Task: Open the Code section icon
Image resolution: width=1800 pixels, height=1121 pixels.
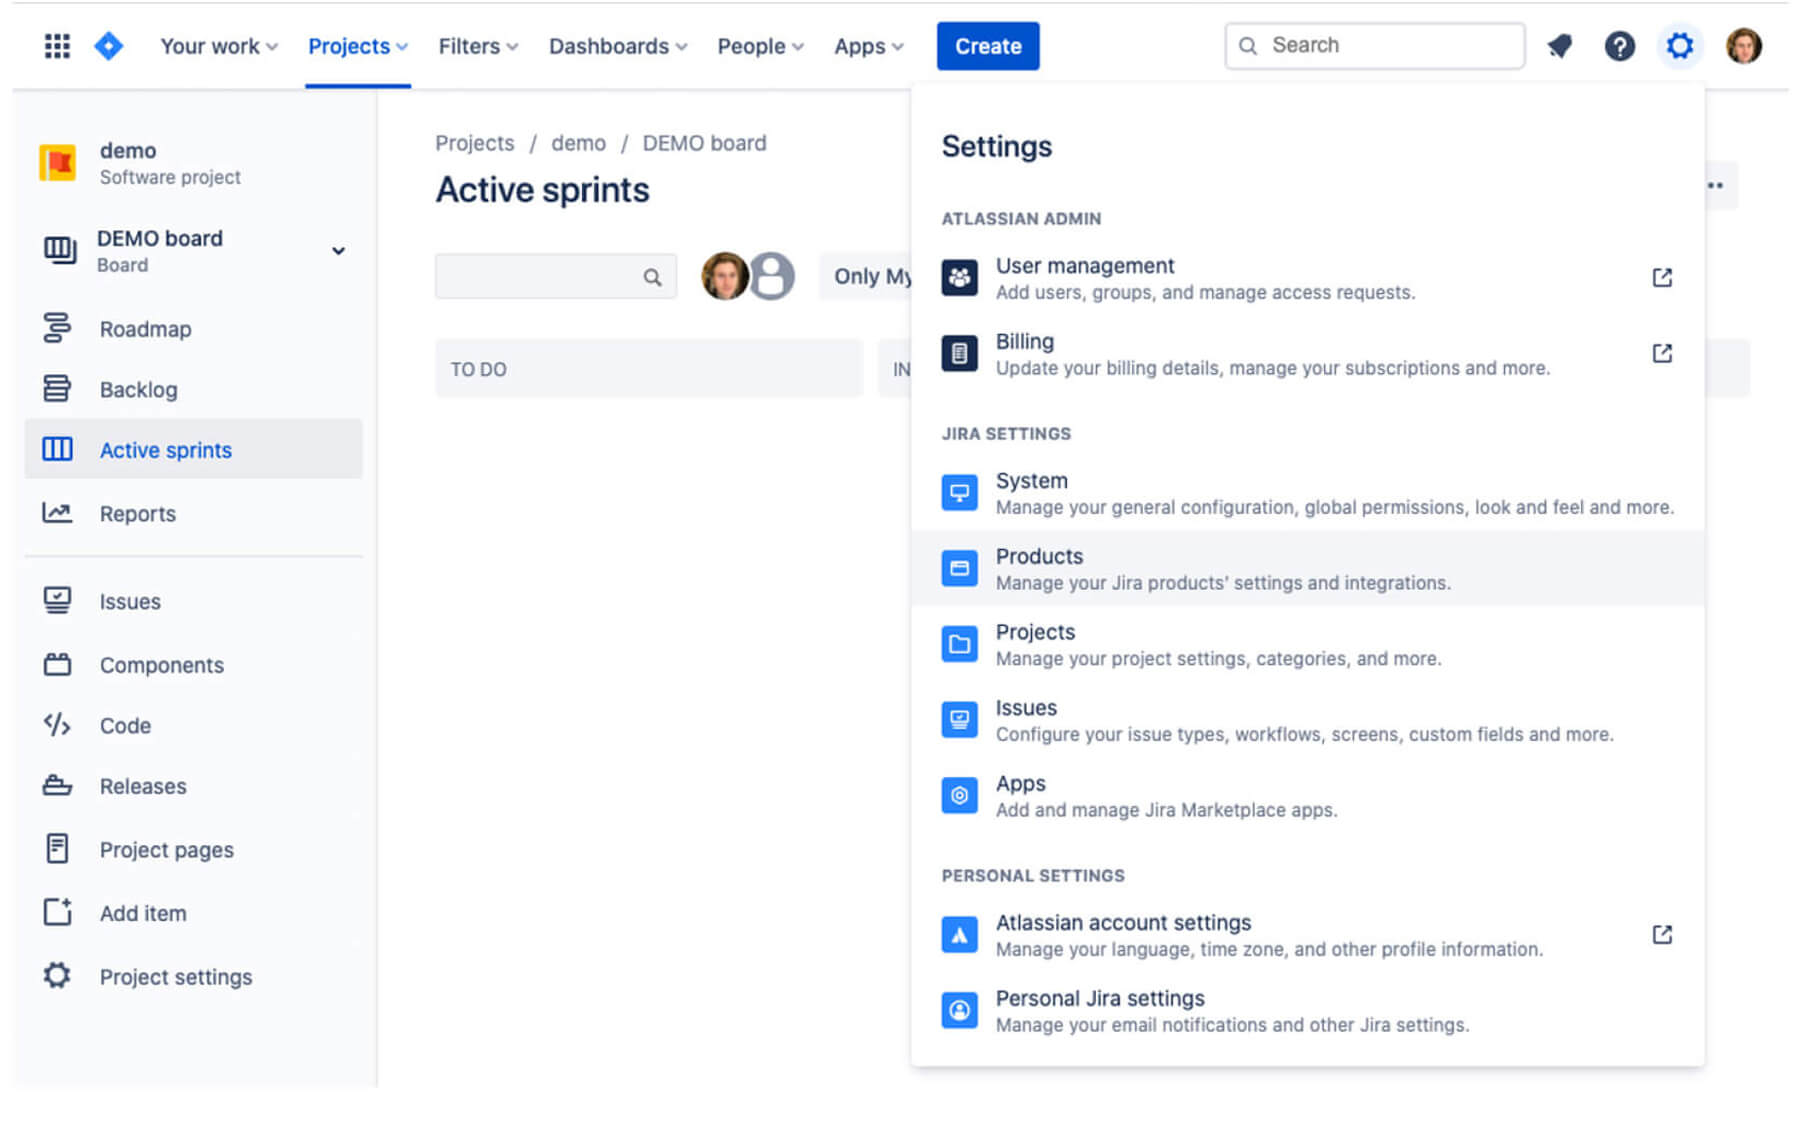Action: click(x=57, y=725)
